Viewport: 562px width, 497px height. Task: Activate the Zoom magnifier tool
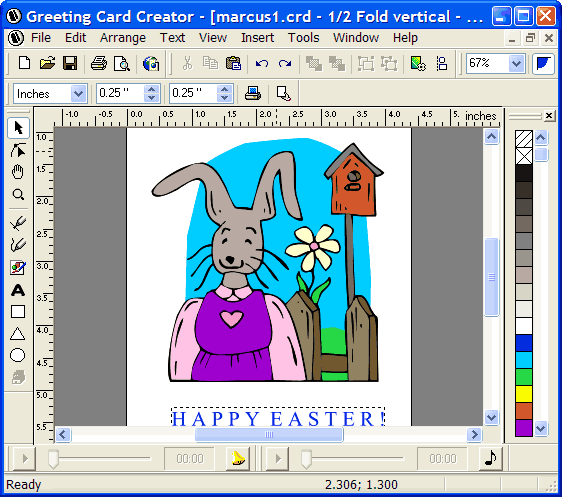point(18,195)
